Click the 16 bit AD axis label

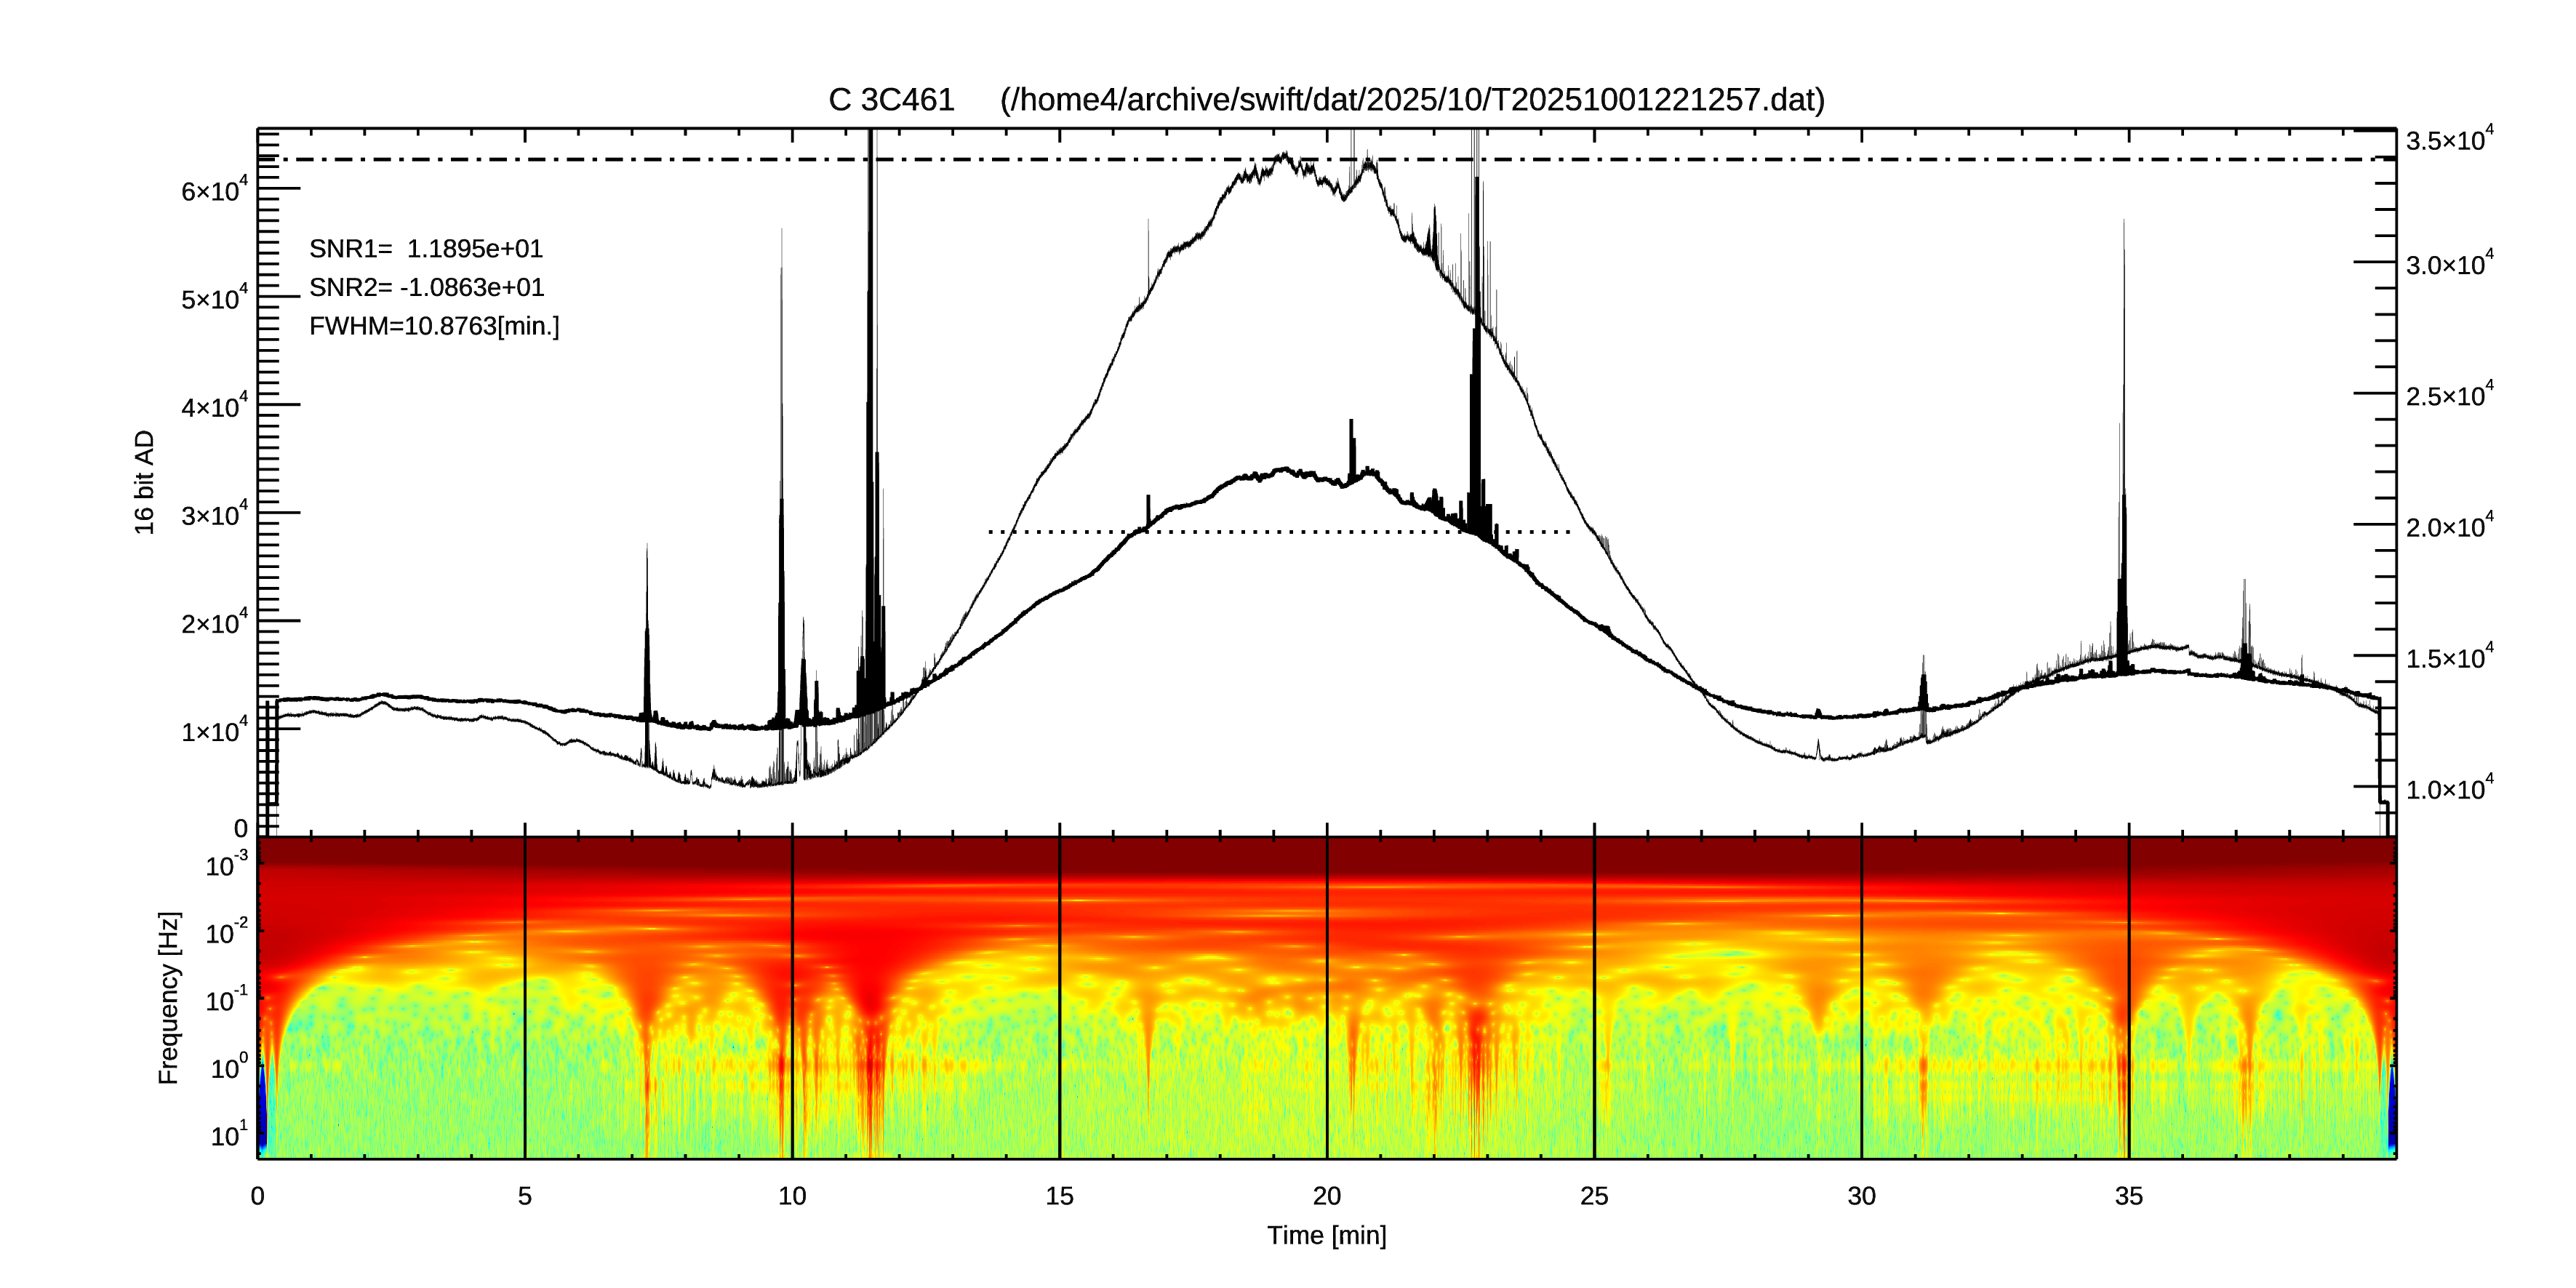pos(145,482)
